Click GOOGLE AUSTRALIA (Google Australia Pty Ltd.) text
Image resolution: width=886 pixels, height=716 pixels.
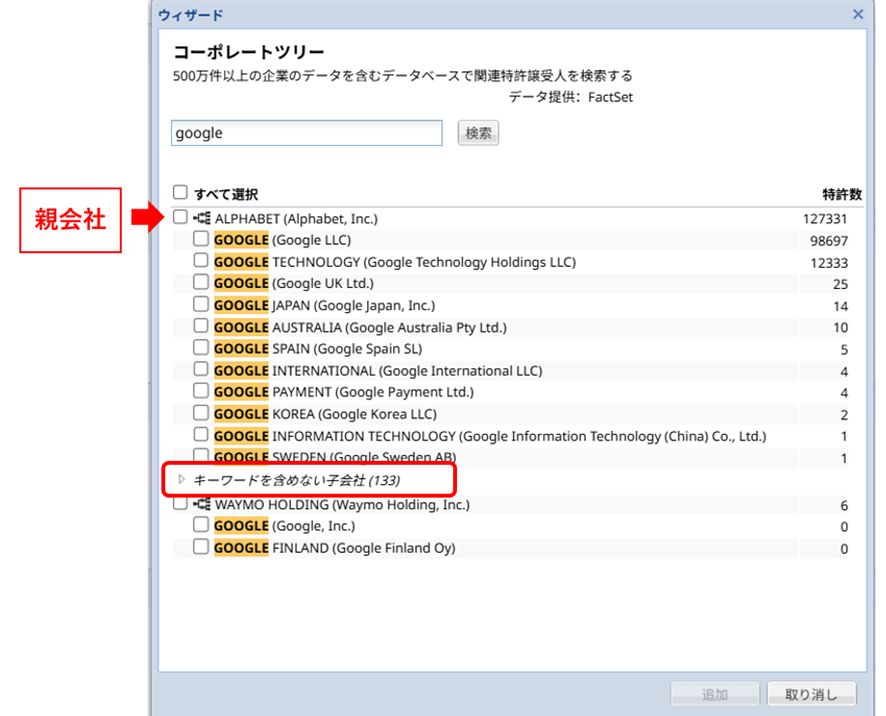click(361, 328)
